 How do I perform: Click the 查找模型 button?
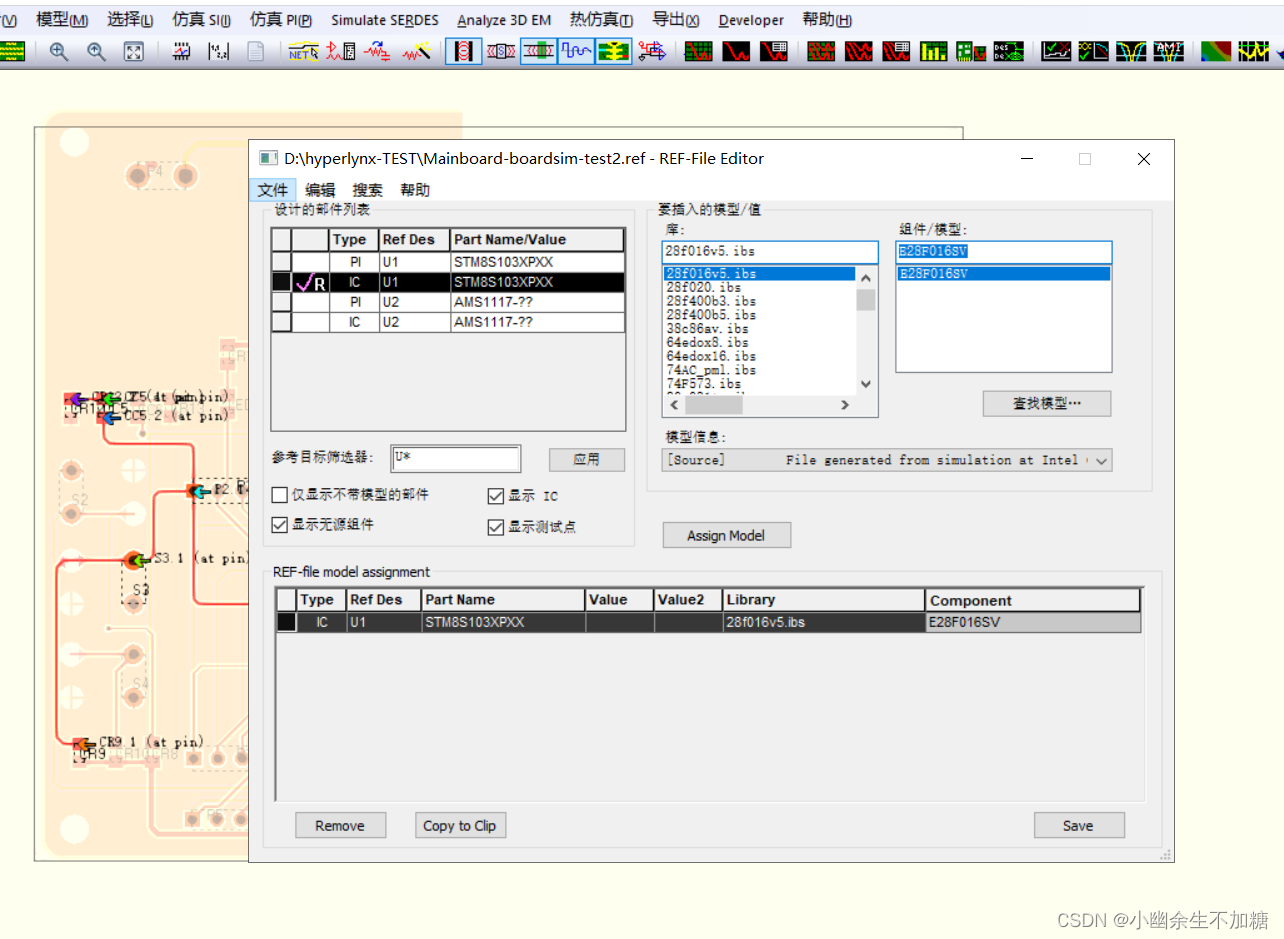(1047, 404)
